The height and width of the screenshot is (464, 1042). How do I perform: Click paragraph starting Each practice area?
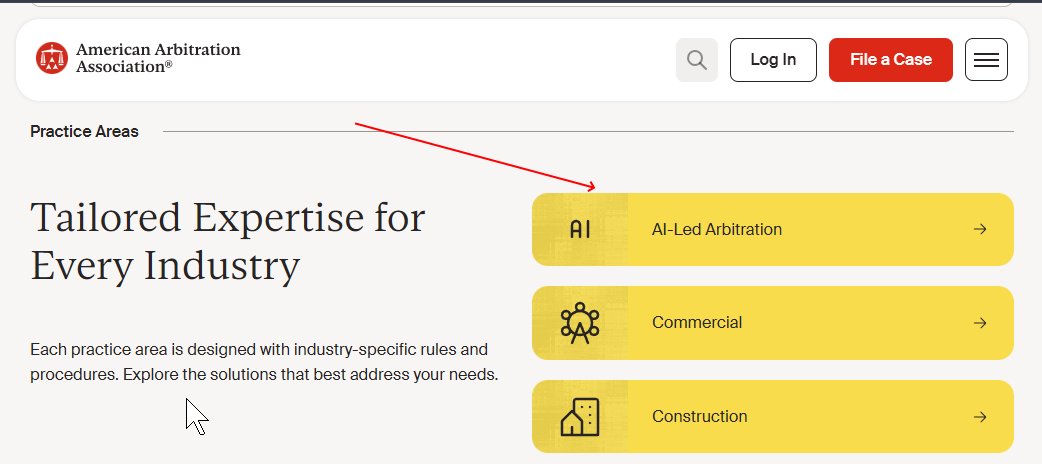(264, 362)
